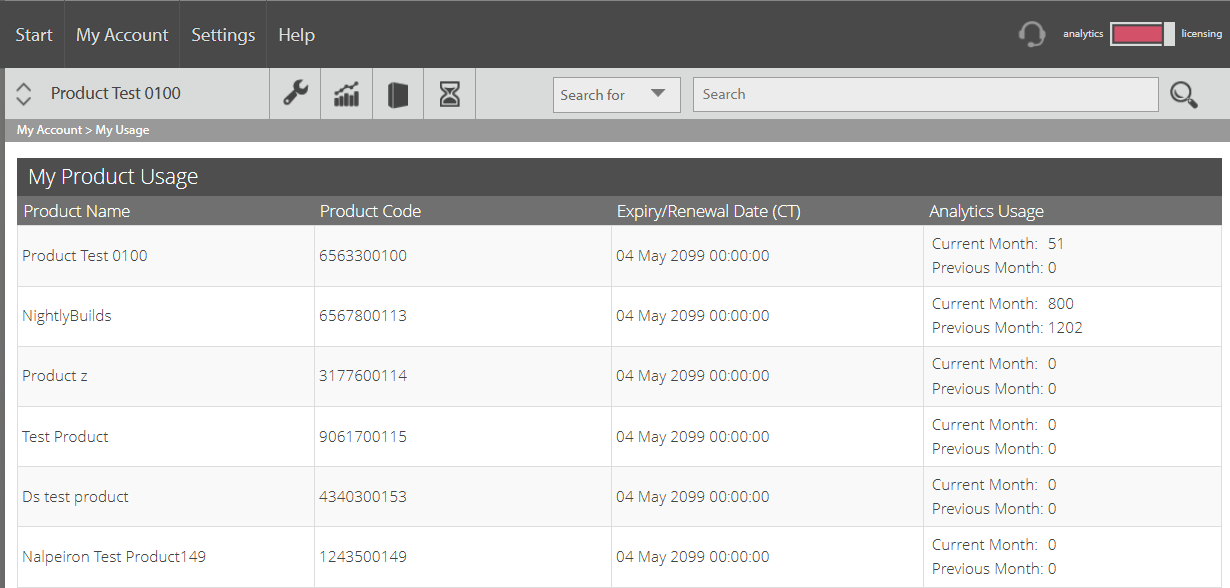
Task: Open the Settings menu
Action: pos(223,35)
